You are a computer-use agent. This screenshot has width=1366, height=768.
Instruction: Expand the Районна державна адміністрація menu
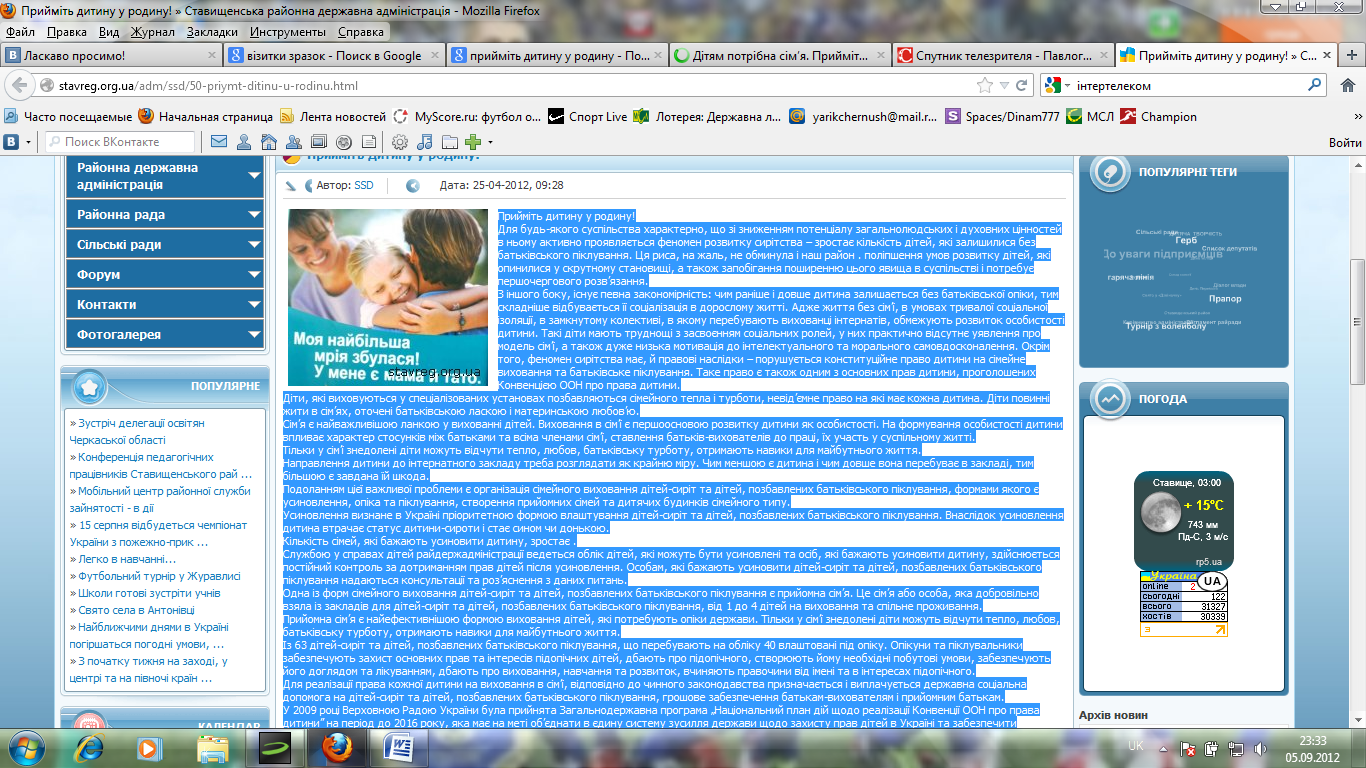[x=252, y=177]
